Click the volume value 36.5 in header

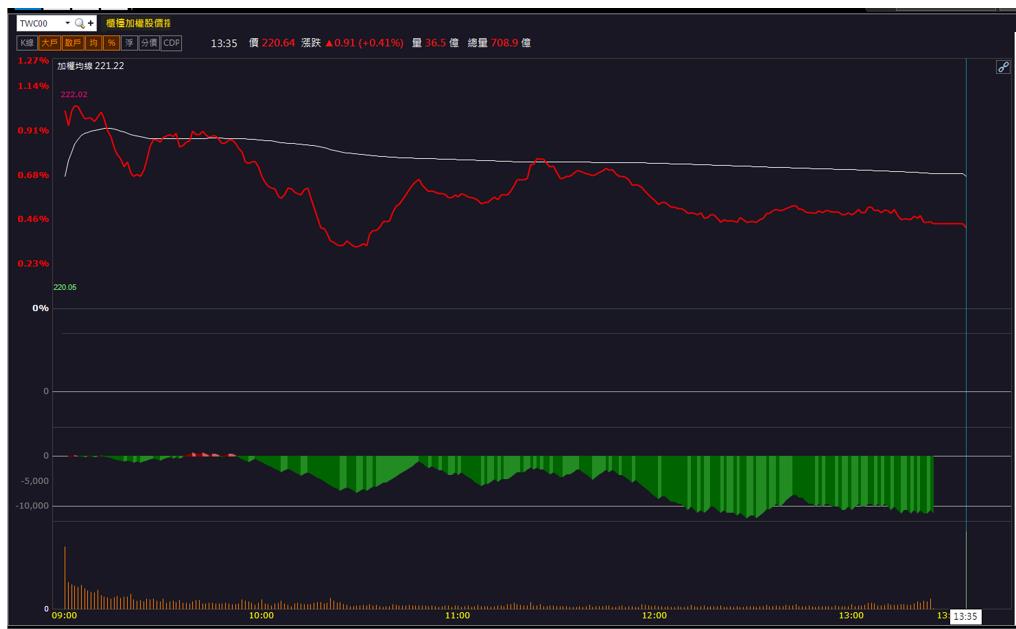435,43
